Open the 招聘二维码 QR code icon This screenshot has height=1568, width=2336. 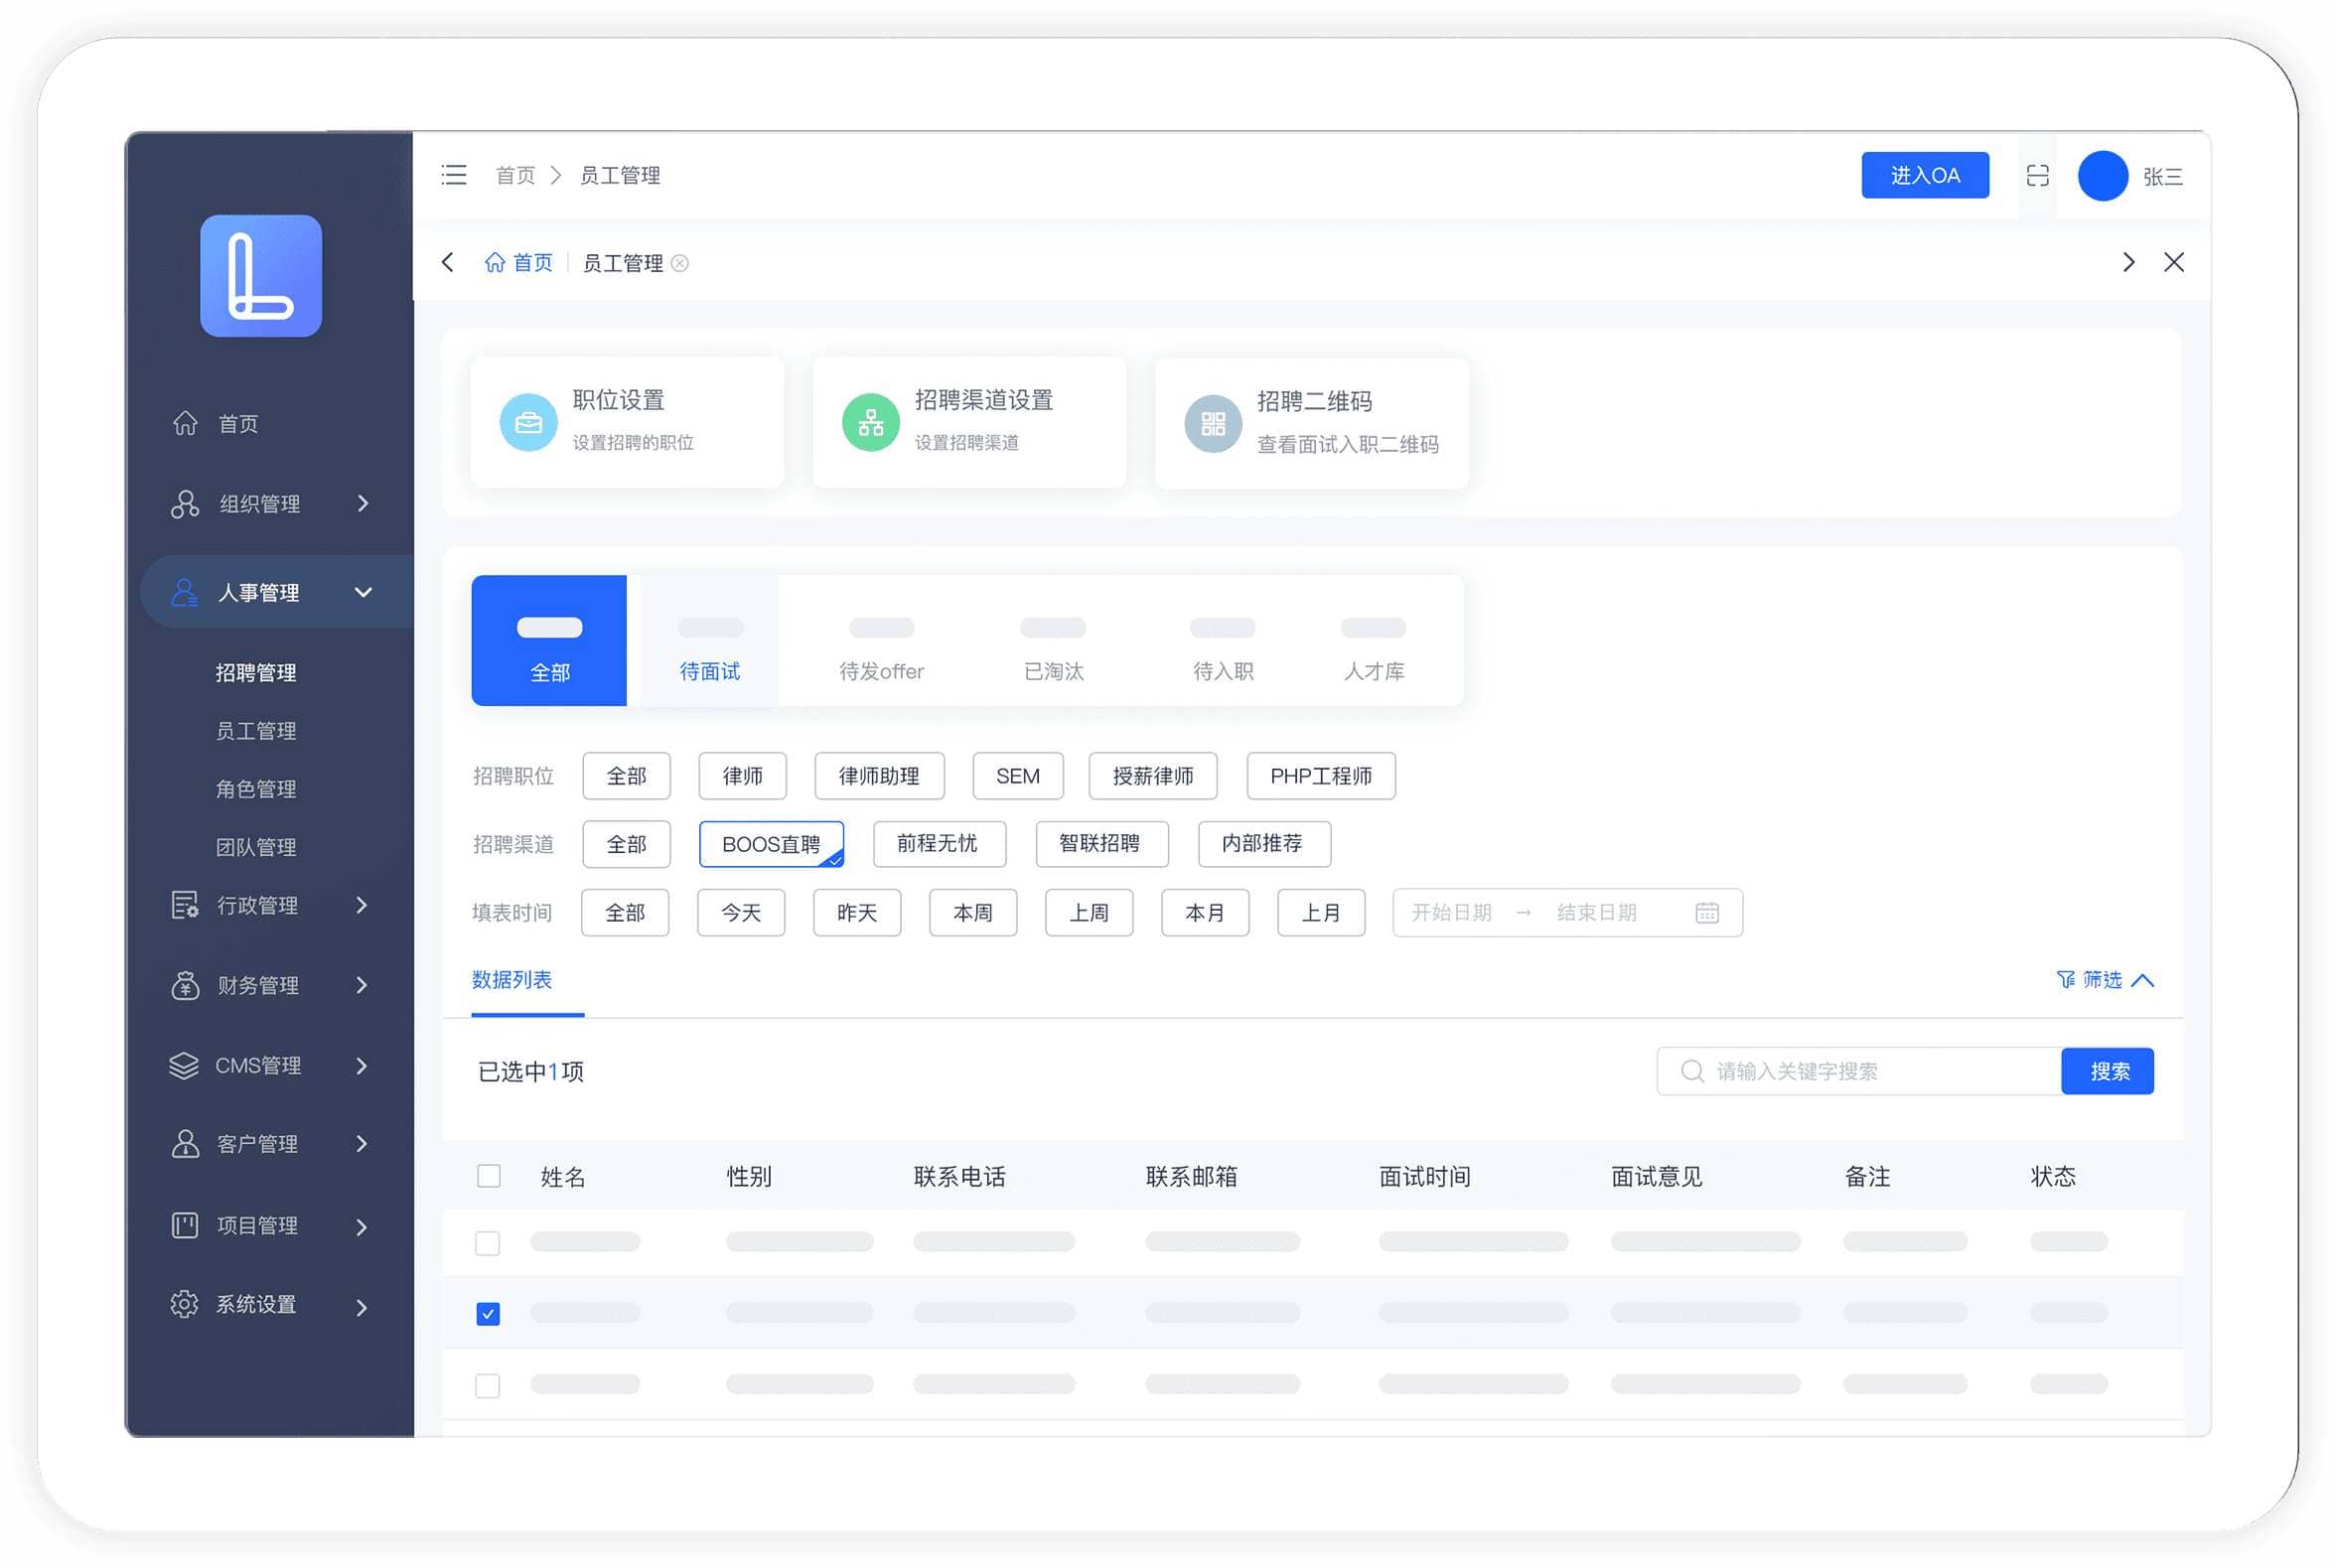pos(1212,424)
